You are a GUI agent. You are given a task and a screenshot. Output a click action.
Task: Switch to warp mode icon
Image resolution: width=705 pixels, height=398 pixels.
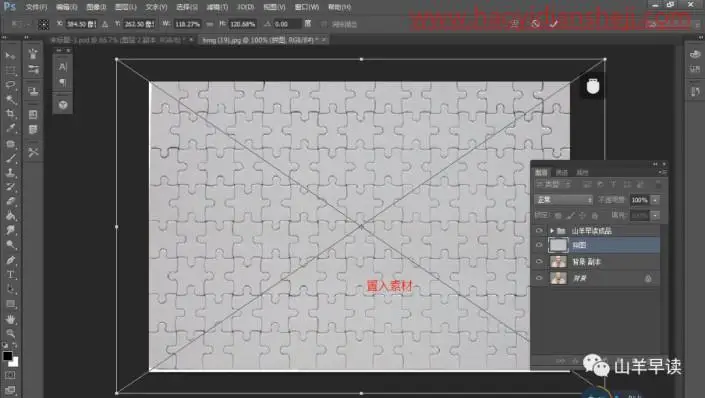coord(514,24)
